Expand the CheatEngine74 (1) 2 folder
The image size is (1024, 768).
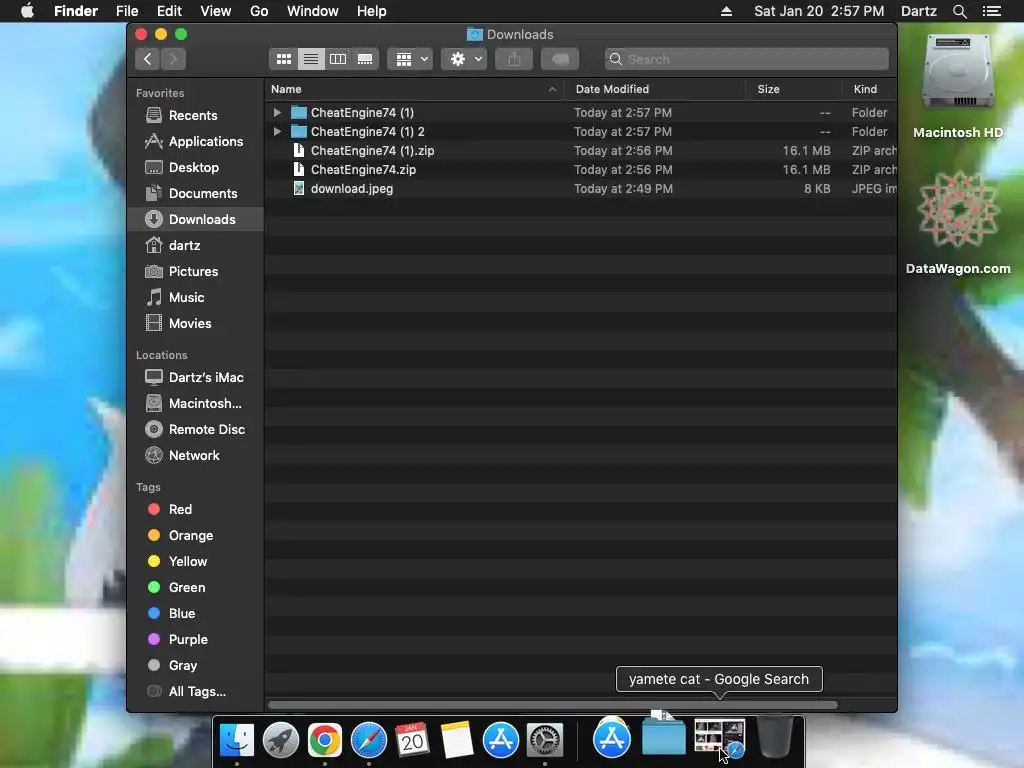(277, 131)
